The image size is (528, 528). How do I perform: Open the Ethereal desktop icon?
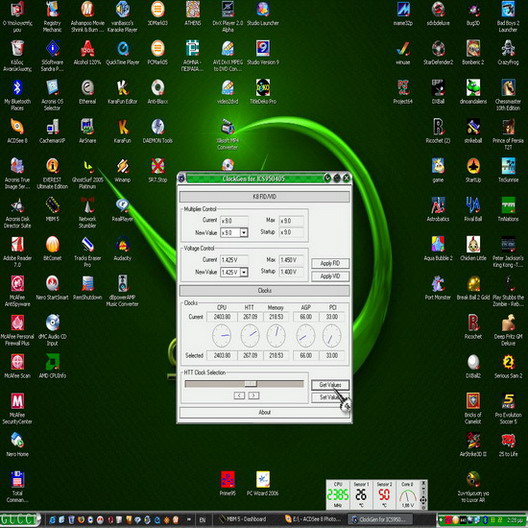tap(88, 92)
